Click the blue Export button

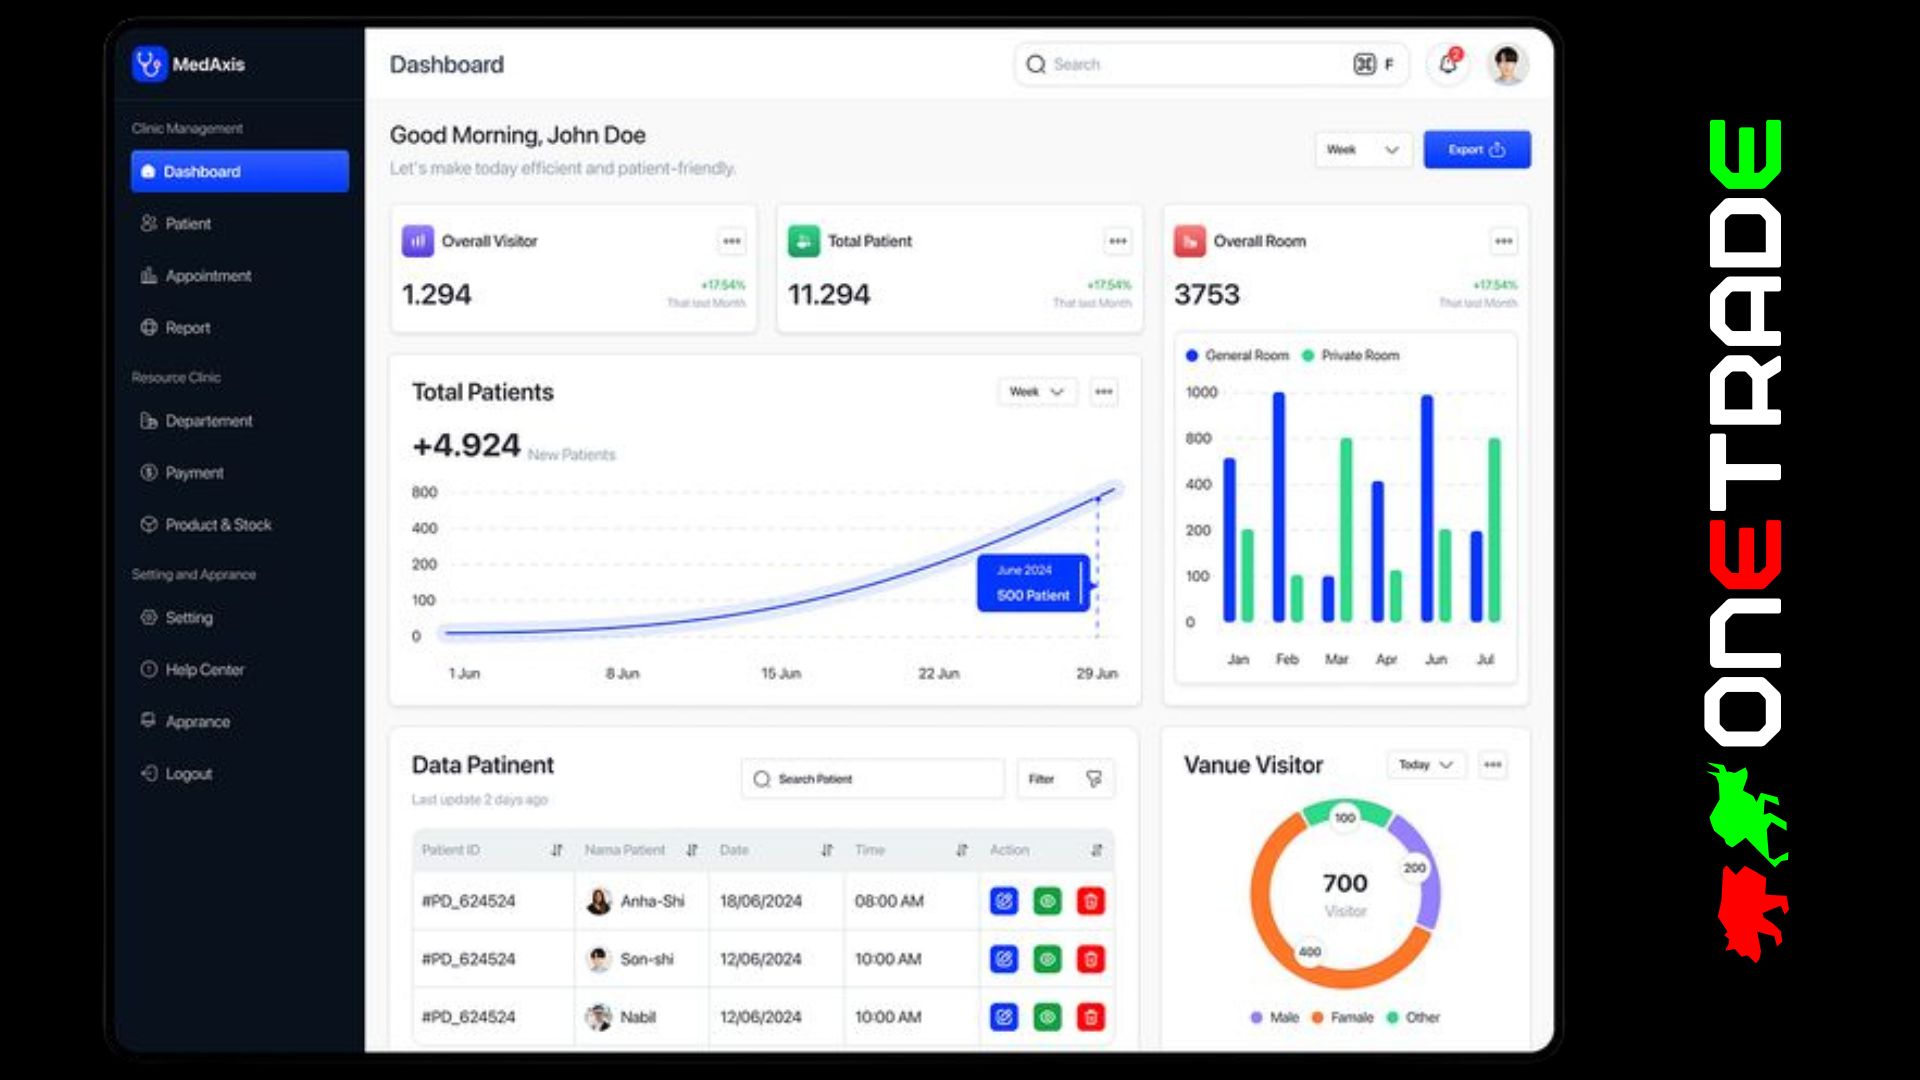(1476, 150)
